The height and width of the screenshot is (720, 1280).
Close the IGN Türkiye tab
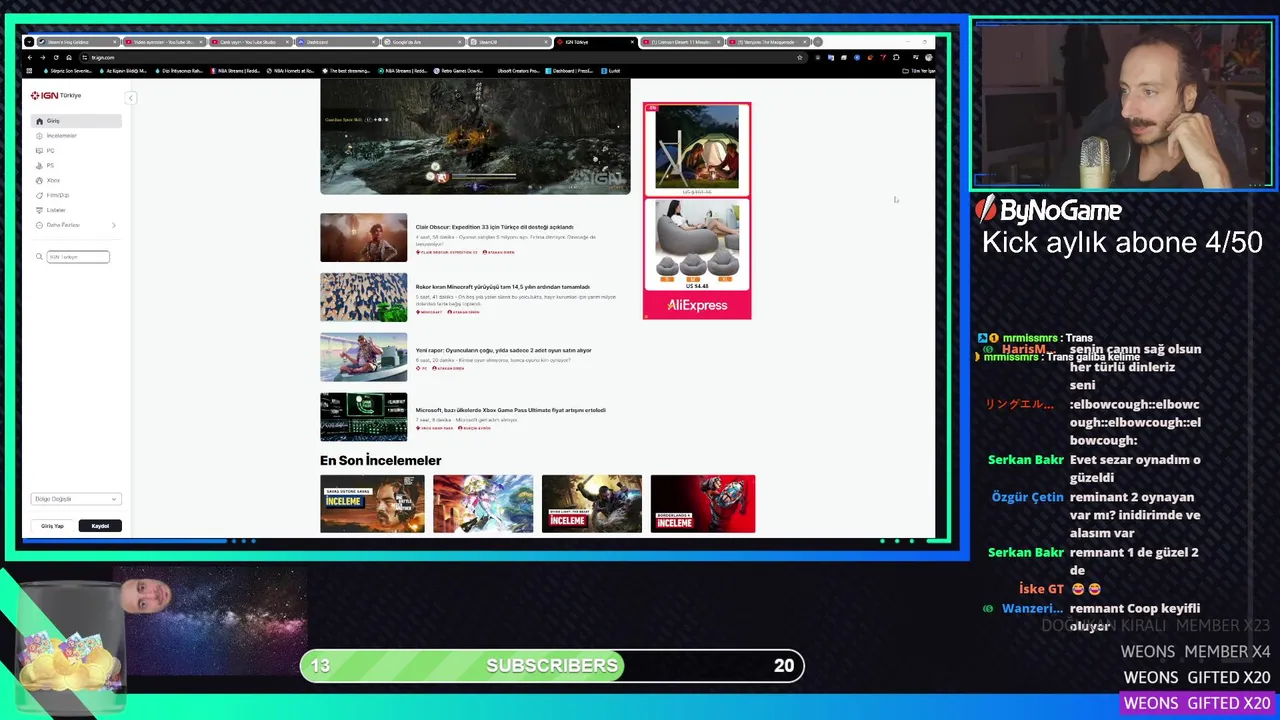coord(632,42)
